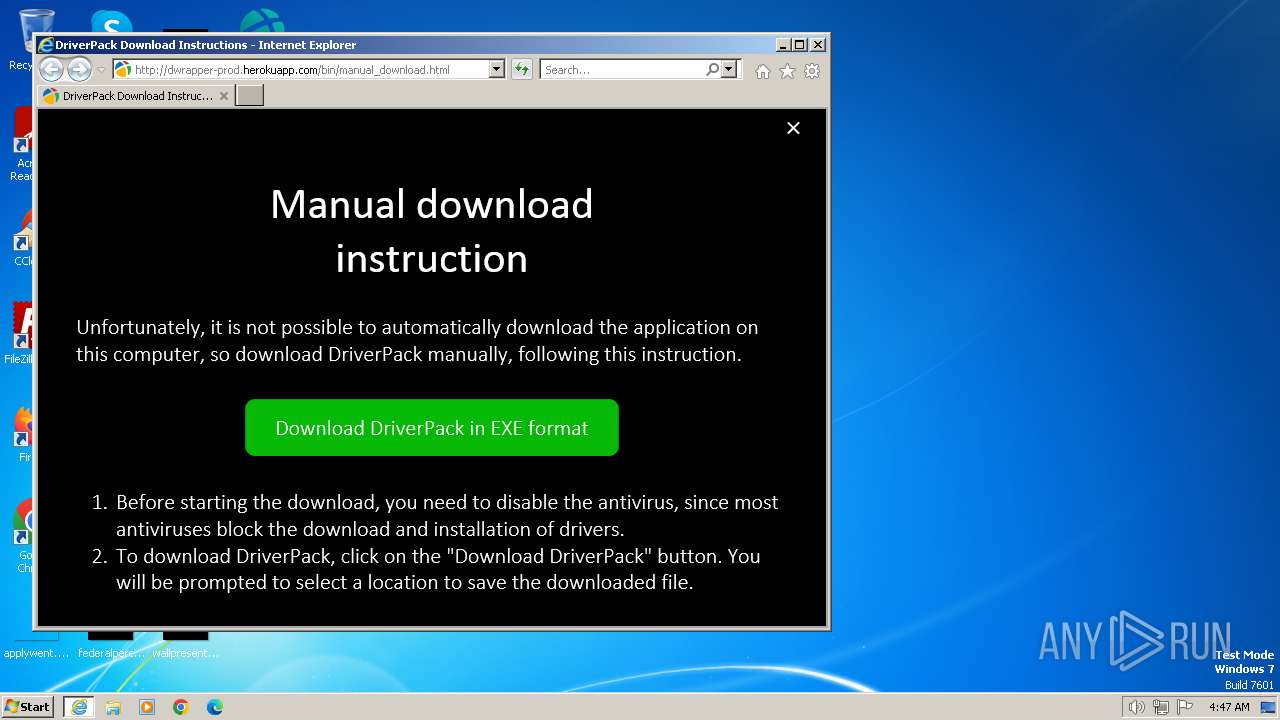Open recent pages dropdown beside forward arrow
Viewport: 1280px width, 720px height.
pos(101,70)
